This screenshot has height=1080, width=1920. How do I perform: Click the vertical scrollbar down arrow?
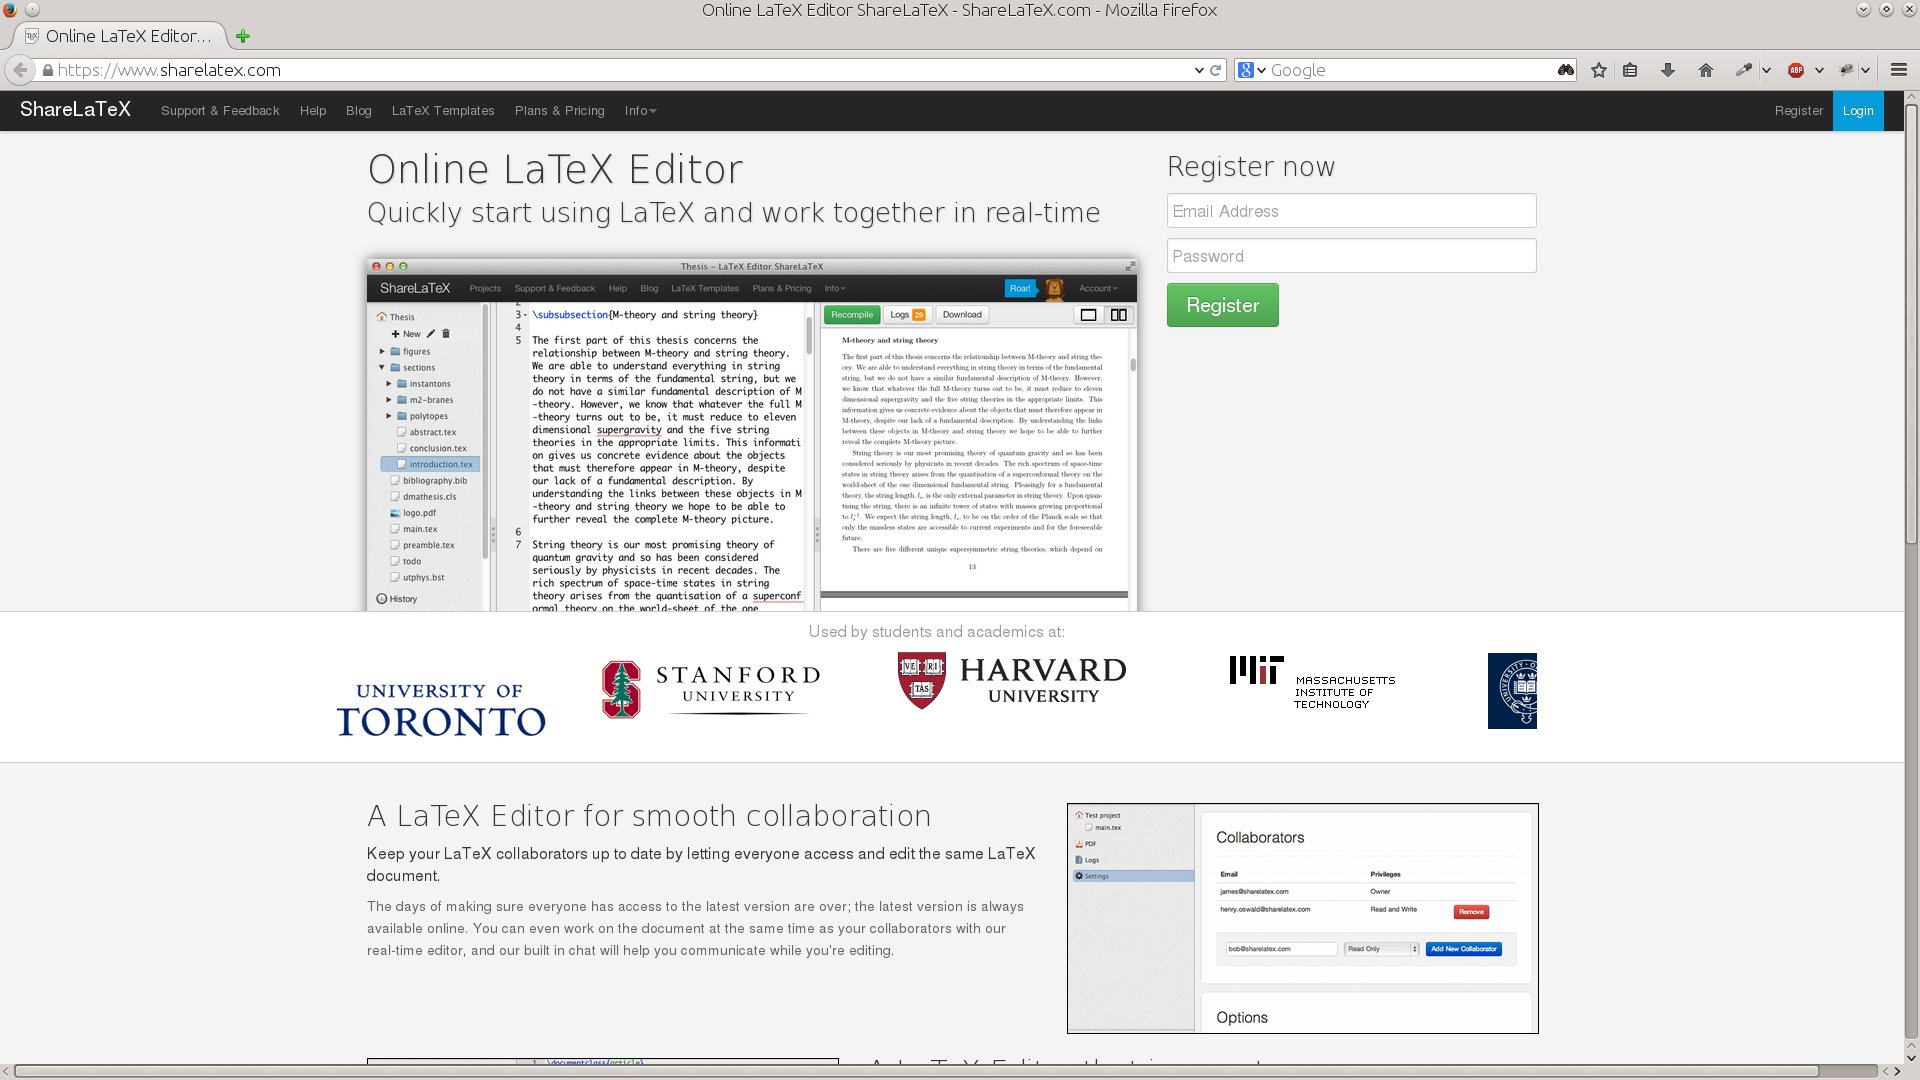click(1911, 1057)
